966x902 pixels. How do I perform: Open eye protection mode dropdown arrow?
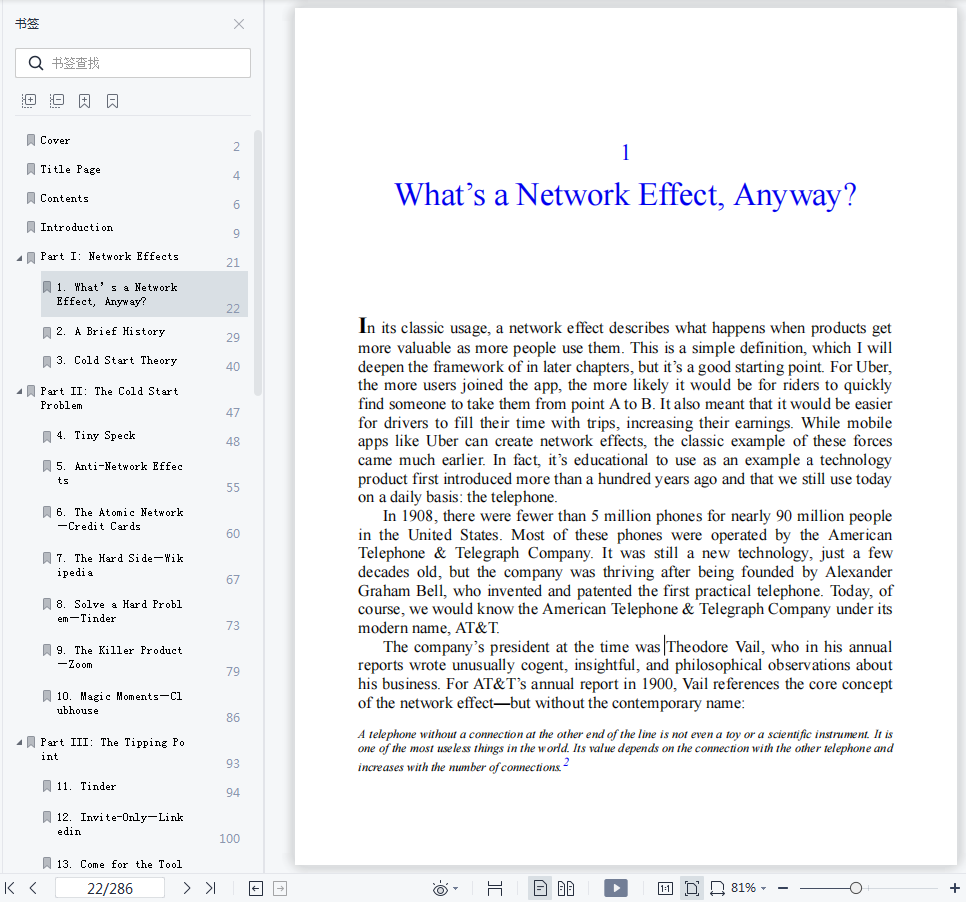(x=456, y=888)
